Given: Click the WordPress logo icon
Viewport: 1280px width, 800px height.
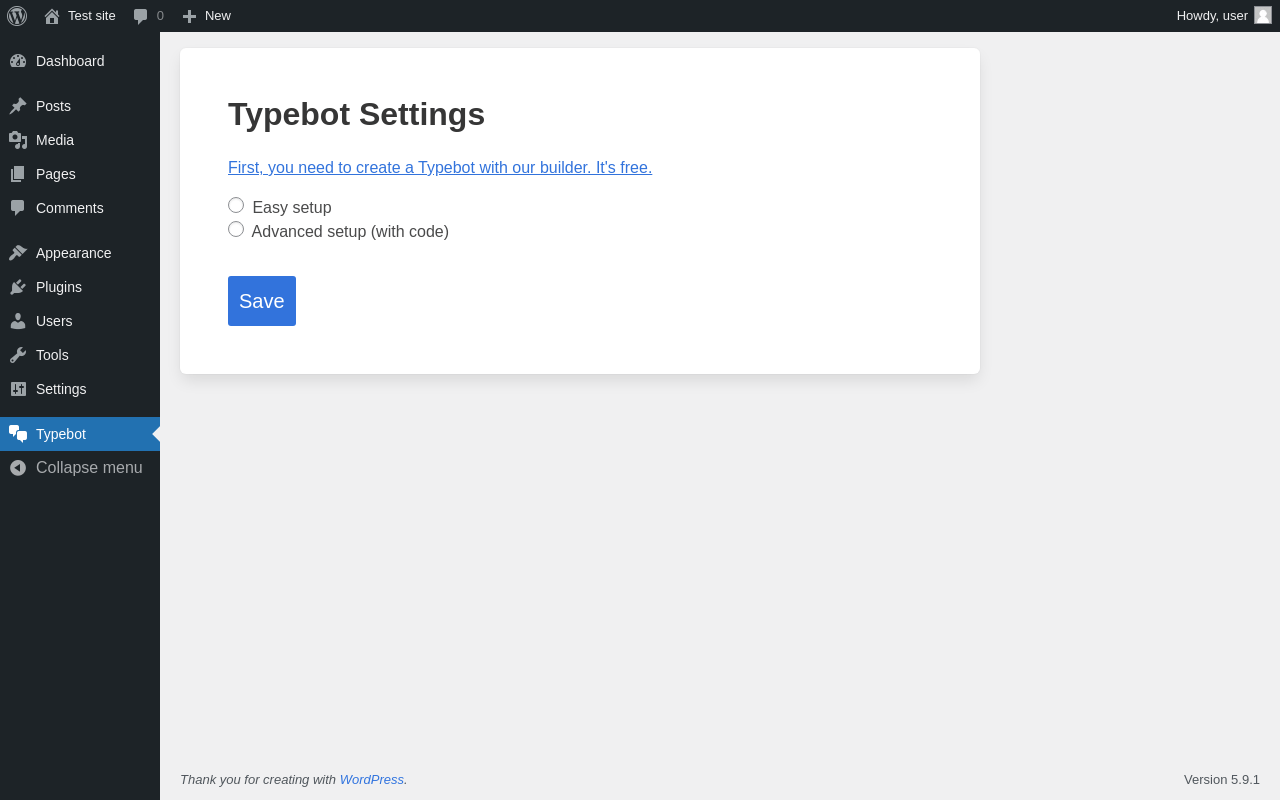Looking at the screenshot, I should (x=17, y=16).
